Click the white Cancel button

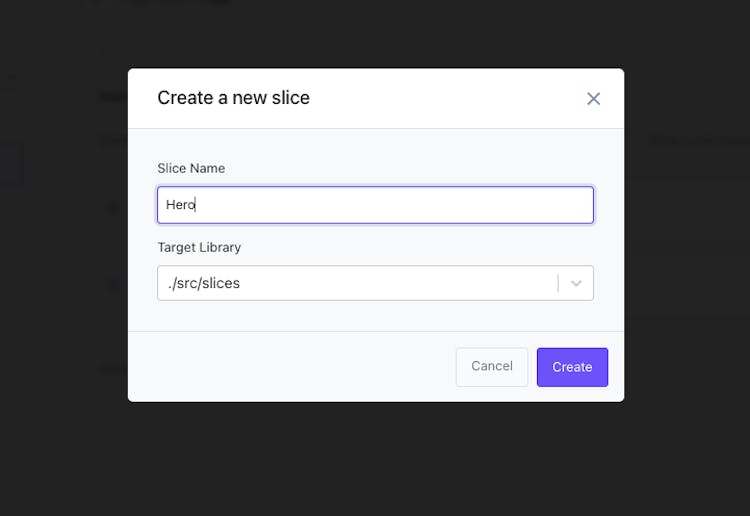coord(492,367)
